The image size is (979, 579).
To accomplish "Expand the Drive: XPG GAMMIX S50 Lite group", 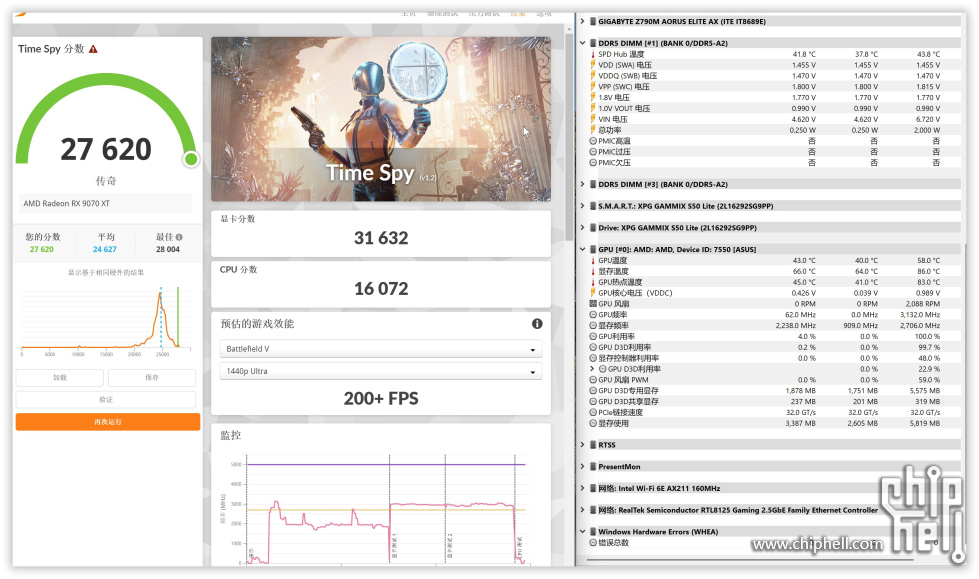I will pyautogui.click(x=583, y=228).
